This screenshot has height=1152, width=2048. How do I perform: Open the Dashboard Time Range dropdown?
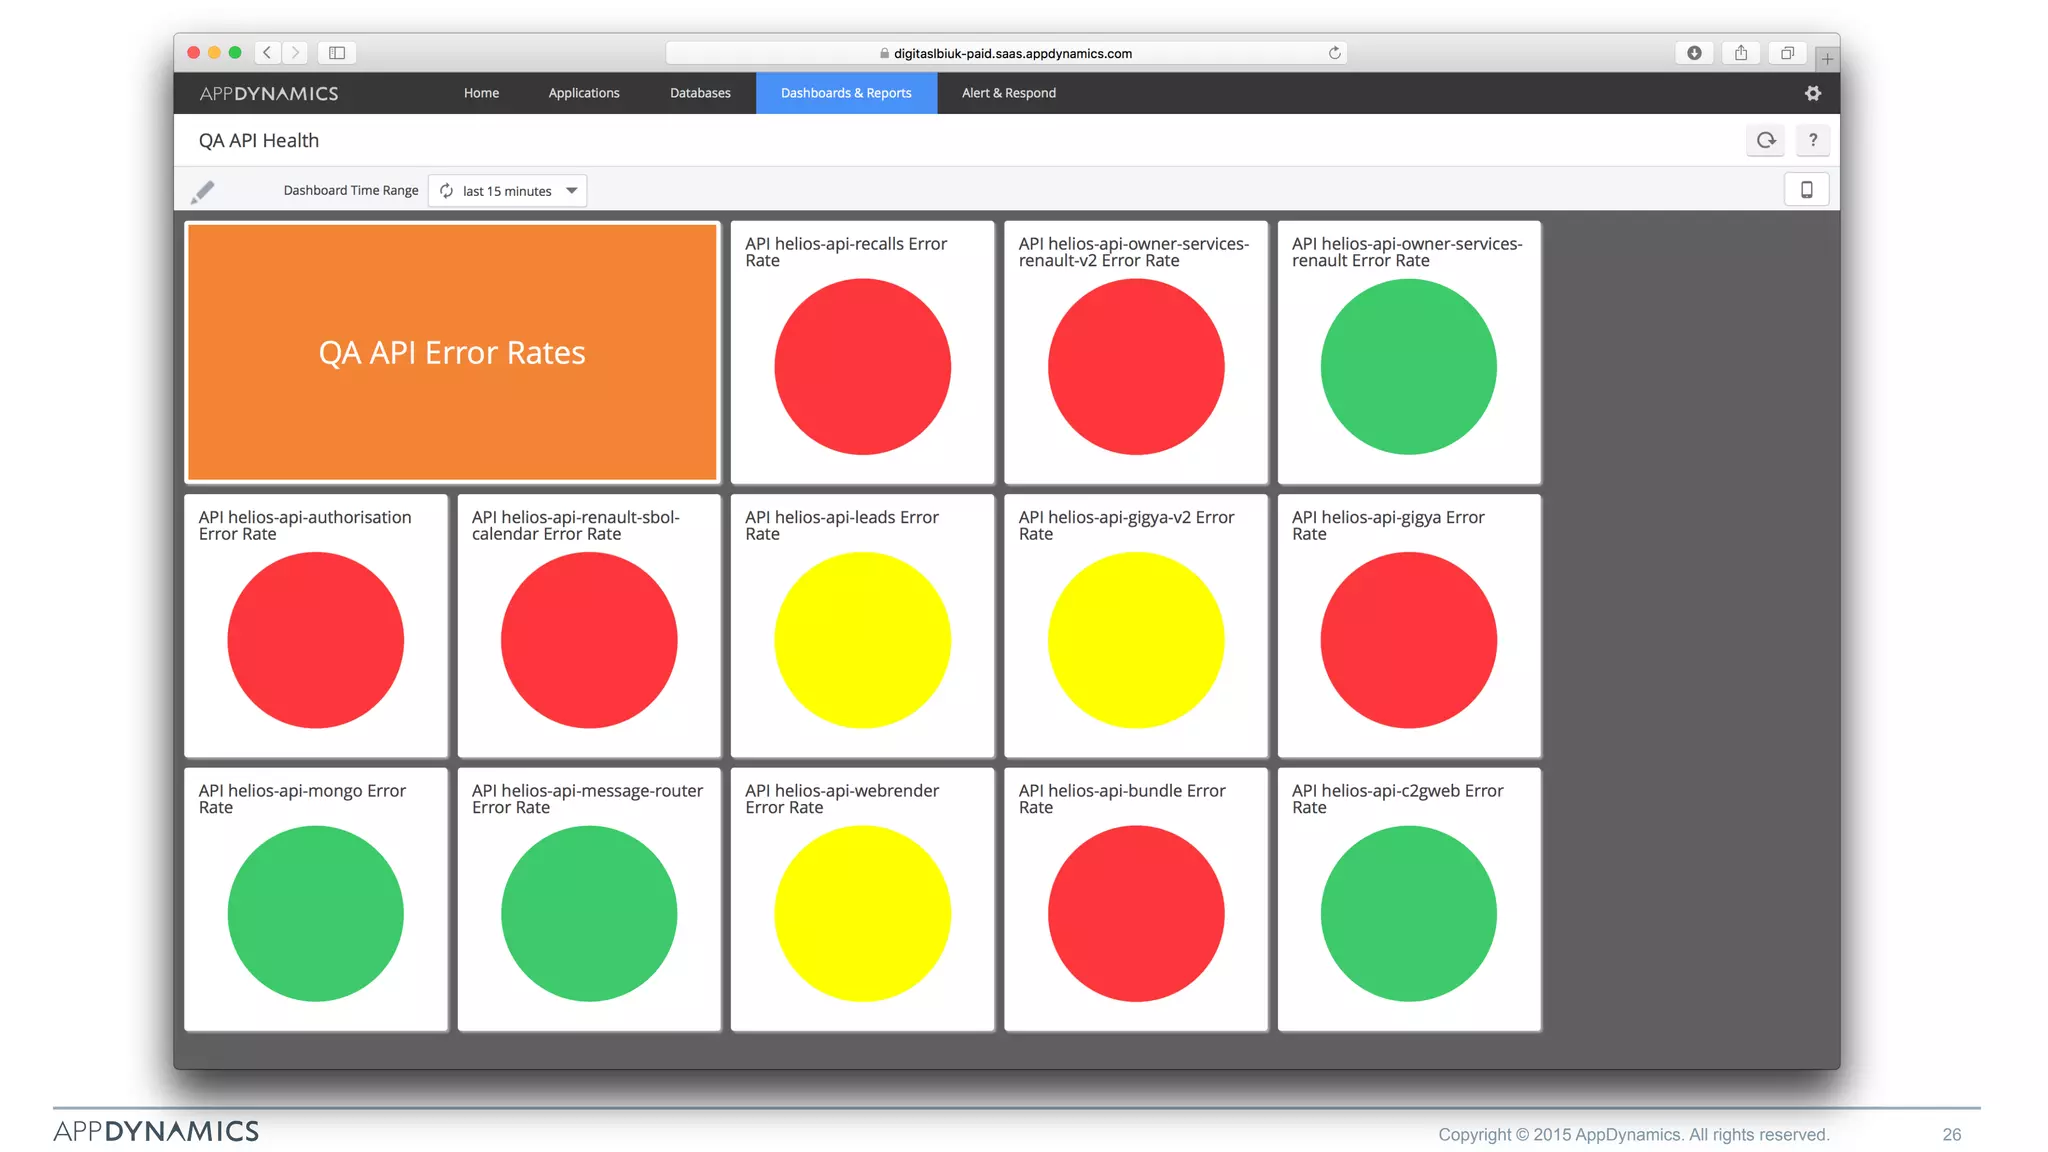508,191
